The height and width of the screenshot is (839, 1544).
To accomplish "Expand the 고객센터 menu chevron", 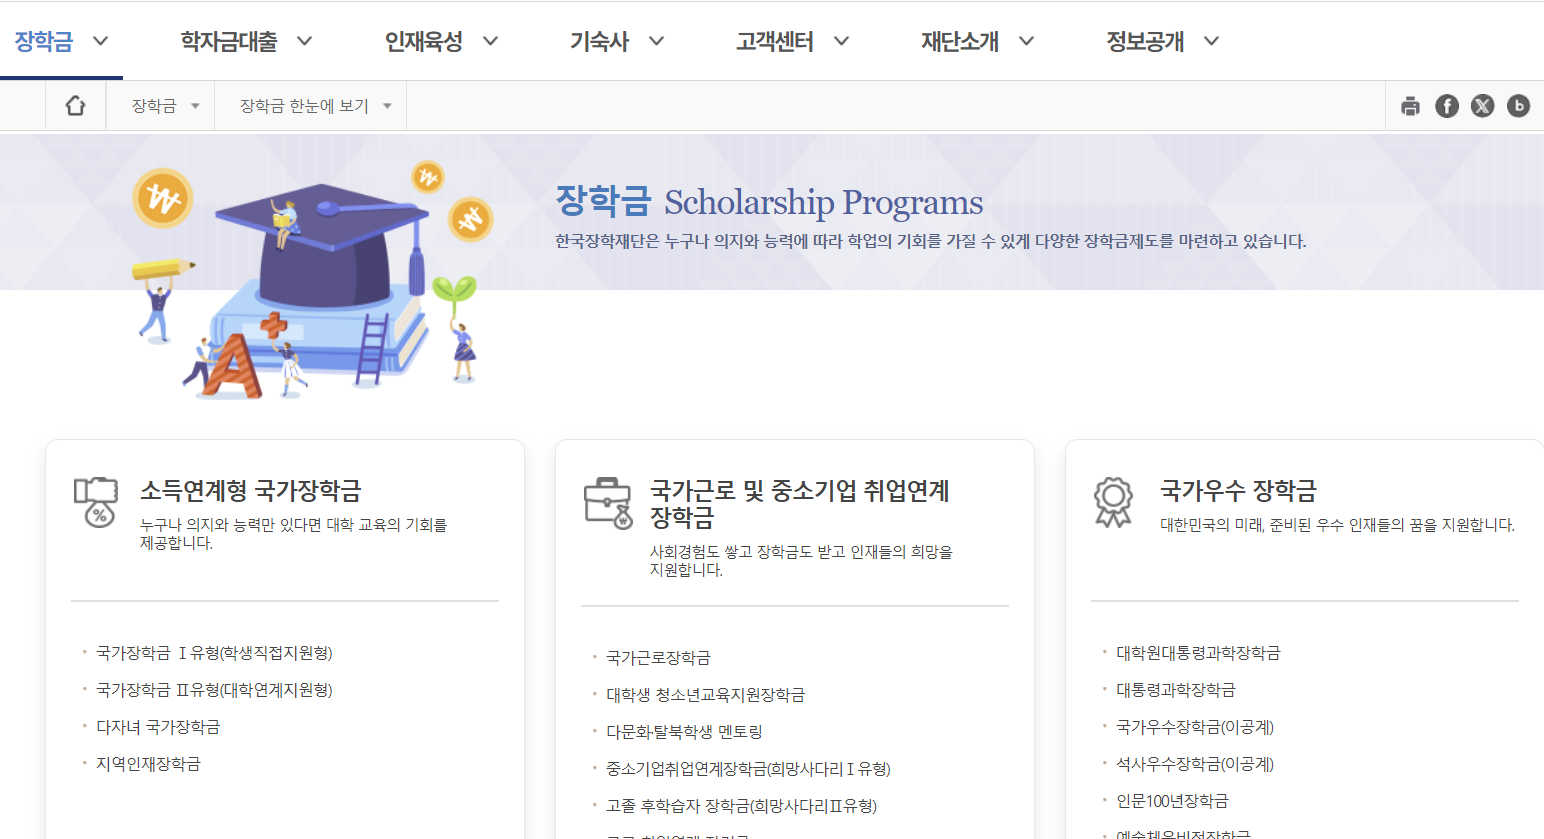I will click(x=843, y=41).
